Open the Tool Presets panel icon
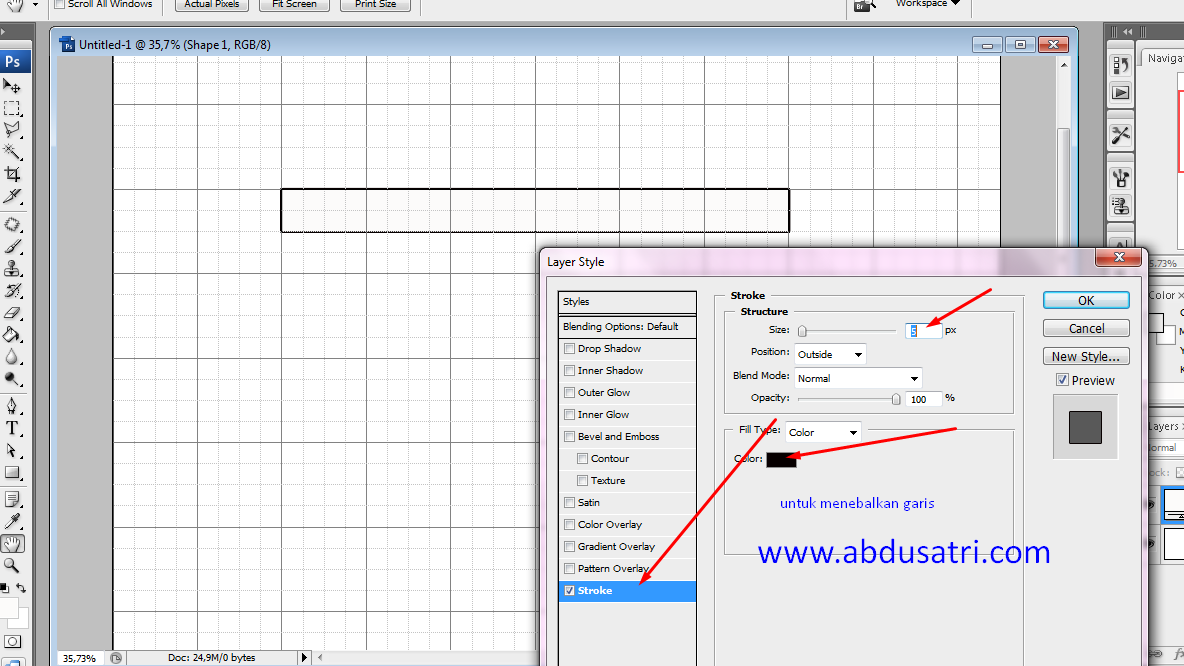 1121,135
